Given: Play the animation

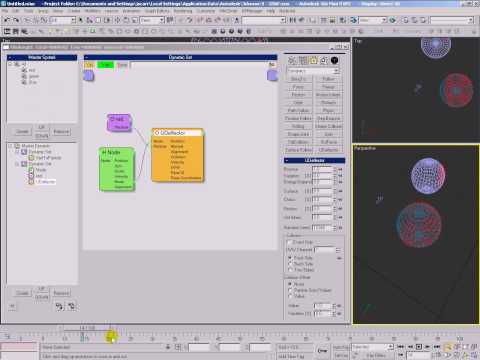Looking at the screenshot, I should click(x=419, y=347).
